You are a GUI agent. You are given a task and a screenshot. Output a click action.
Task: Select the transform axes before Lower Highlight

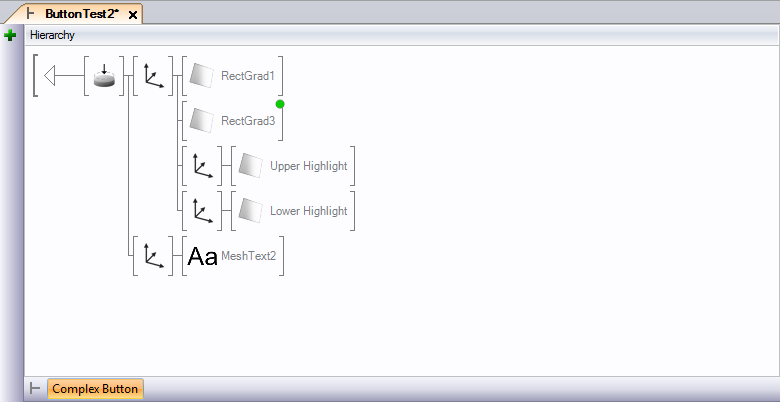pos(202,211)
